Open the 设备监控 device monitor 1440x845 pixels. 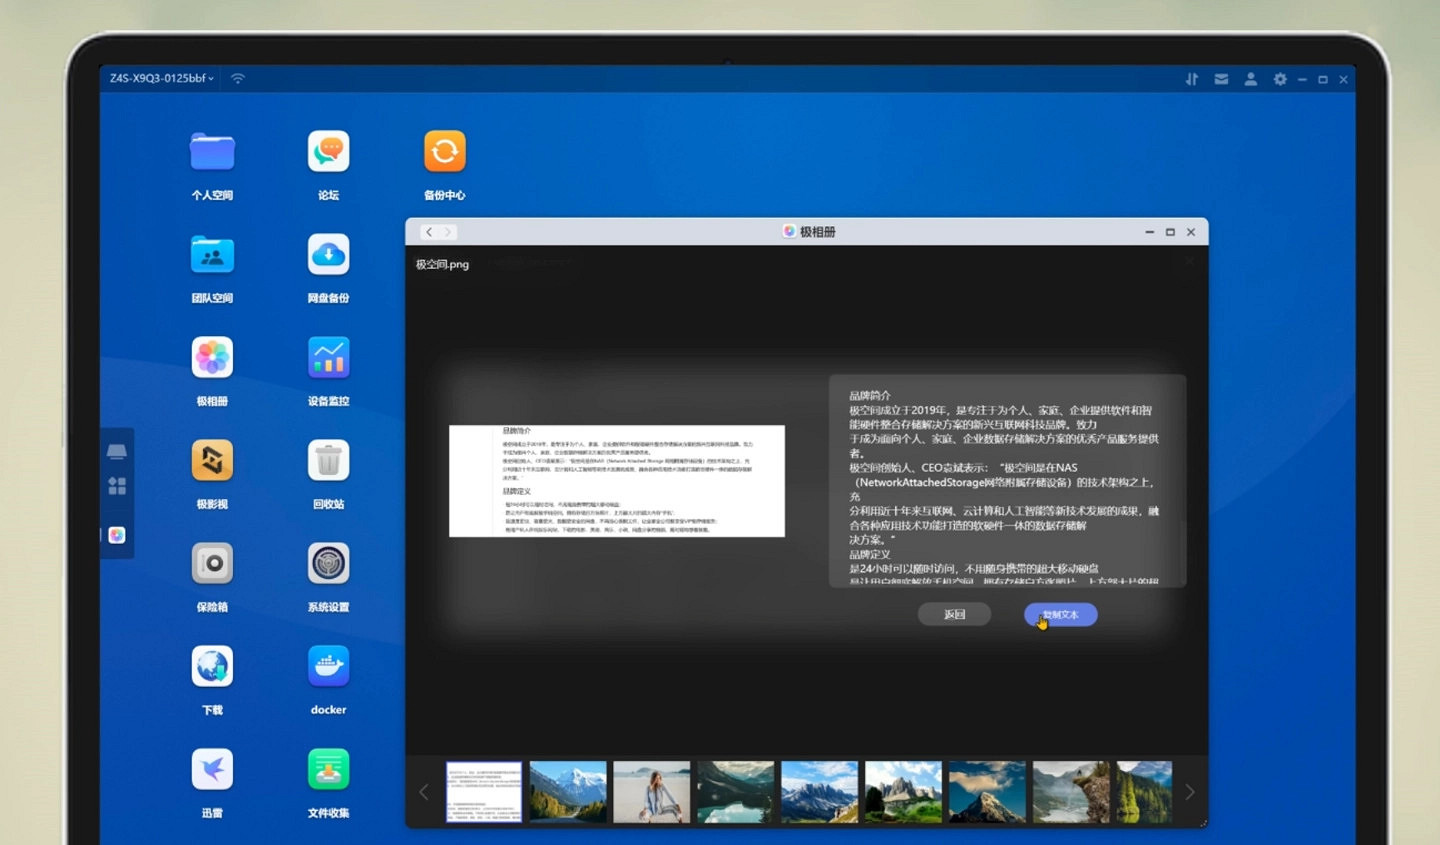(328, 359)
